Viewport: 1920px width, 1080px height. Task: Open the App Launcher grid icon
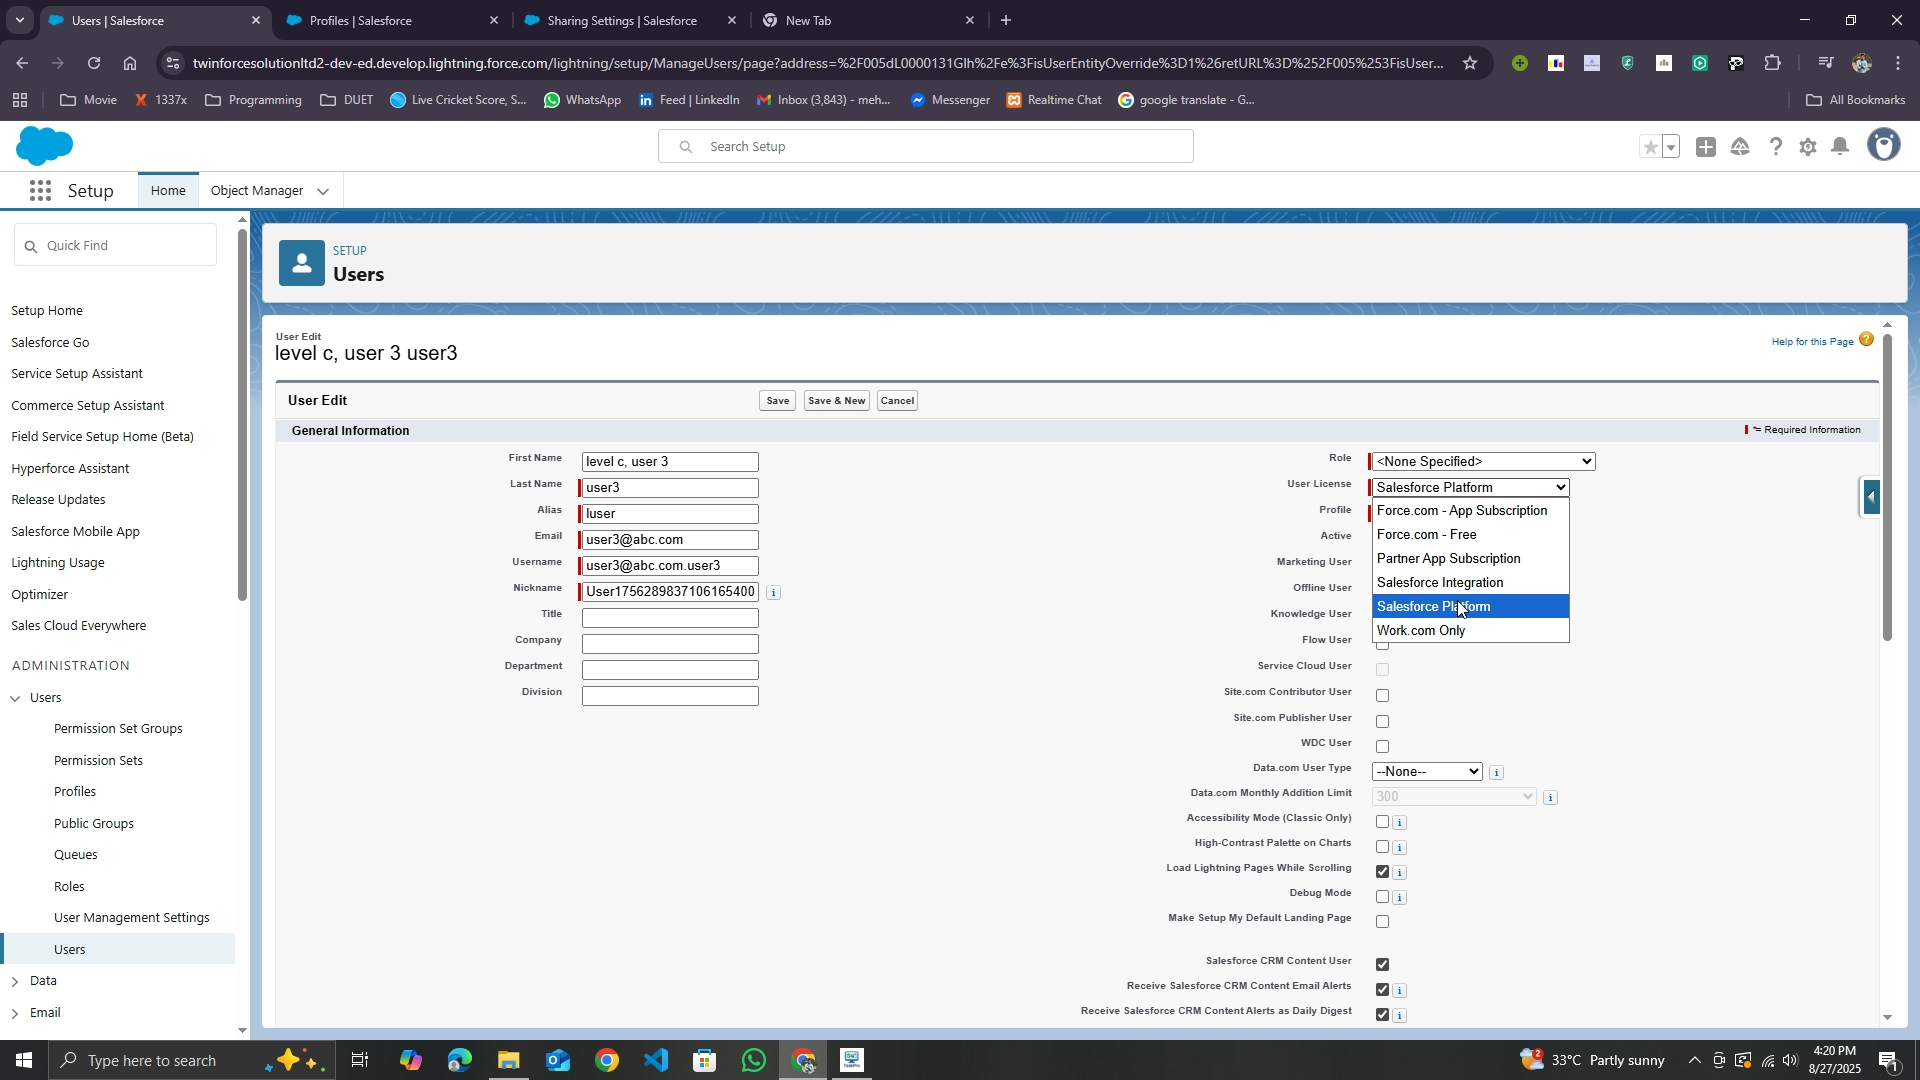[40, 191]
